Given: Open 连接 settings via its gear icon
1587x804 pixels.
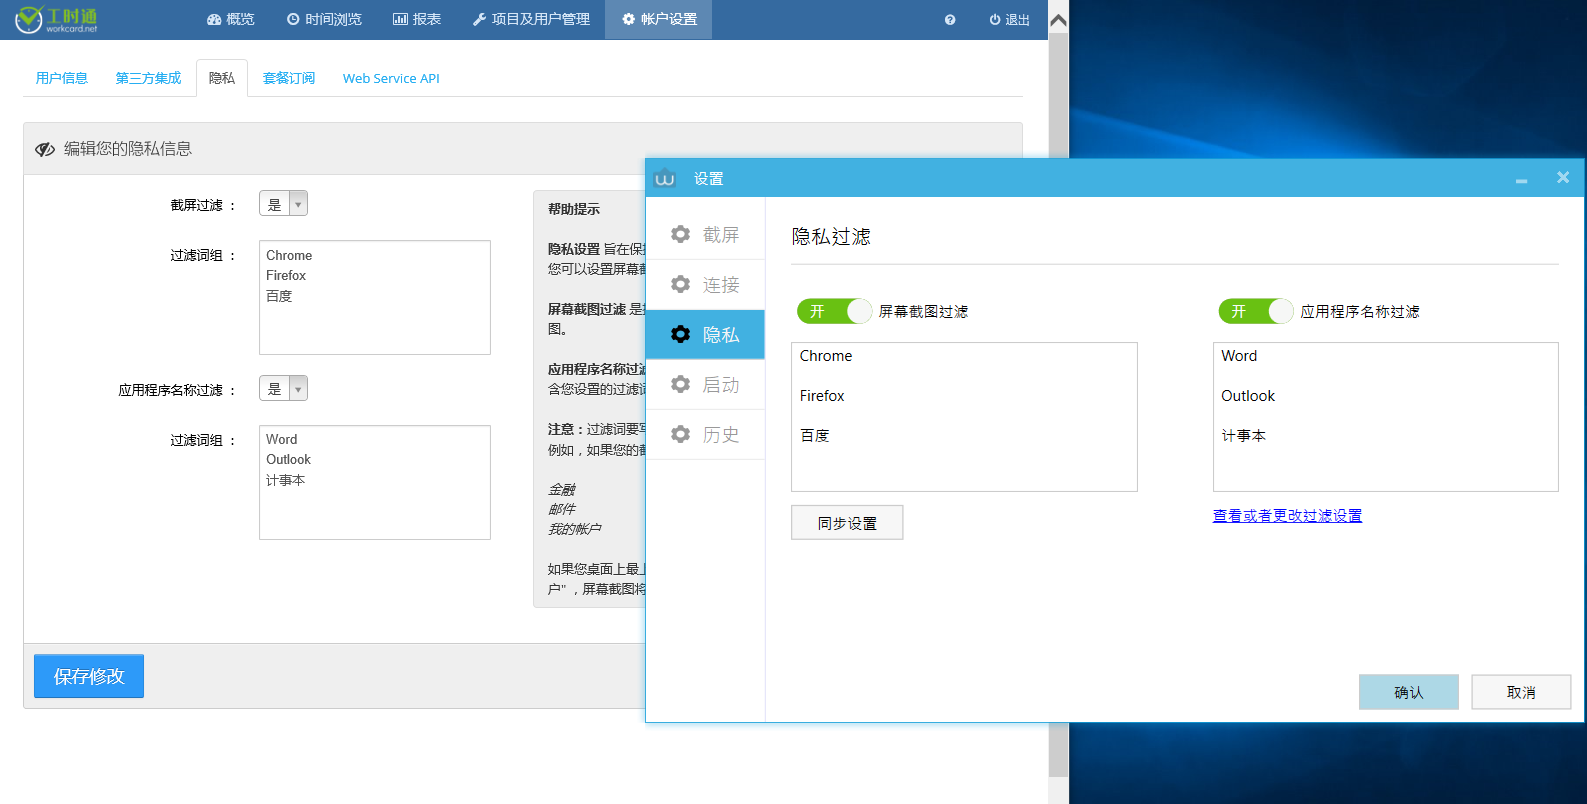Looking at the screenshot, I should point(681,284).
